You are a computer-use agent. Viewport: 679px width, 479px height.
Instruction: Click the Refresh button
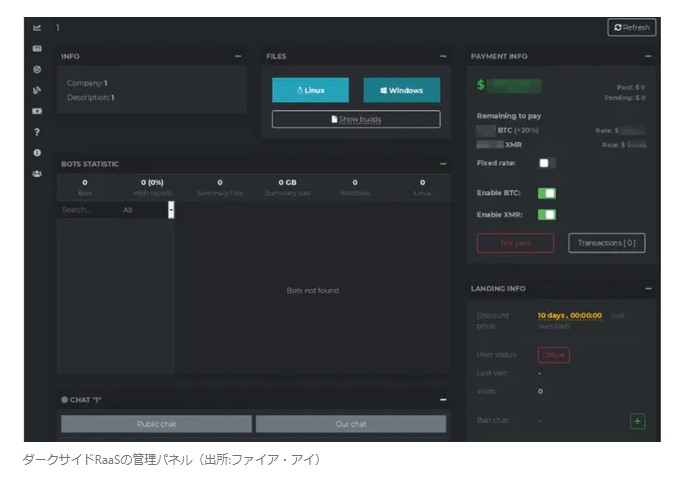[631, 28]
